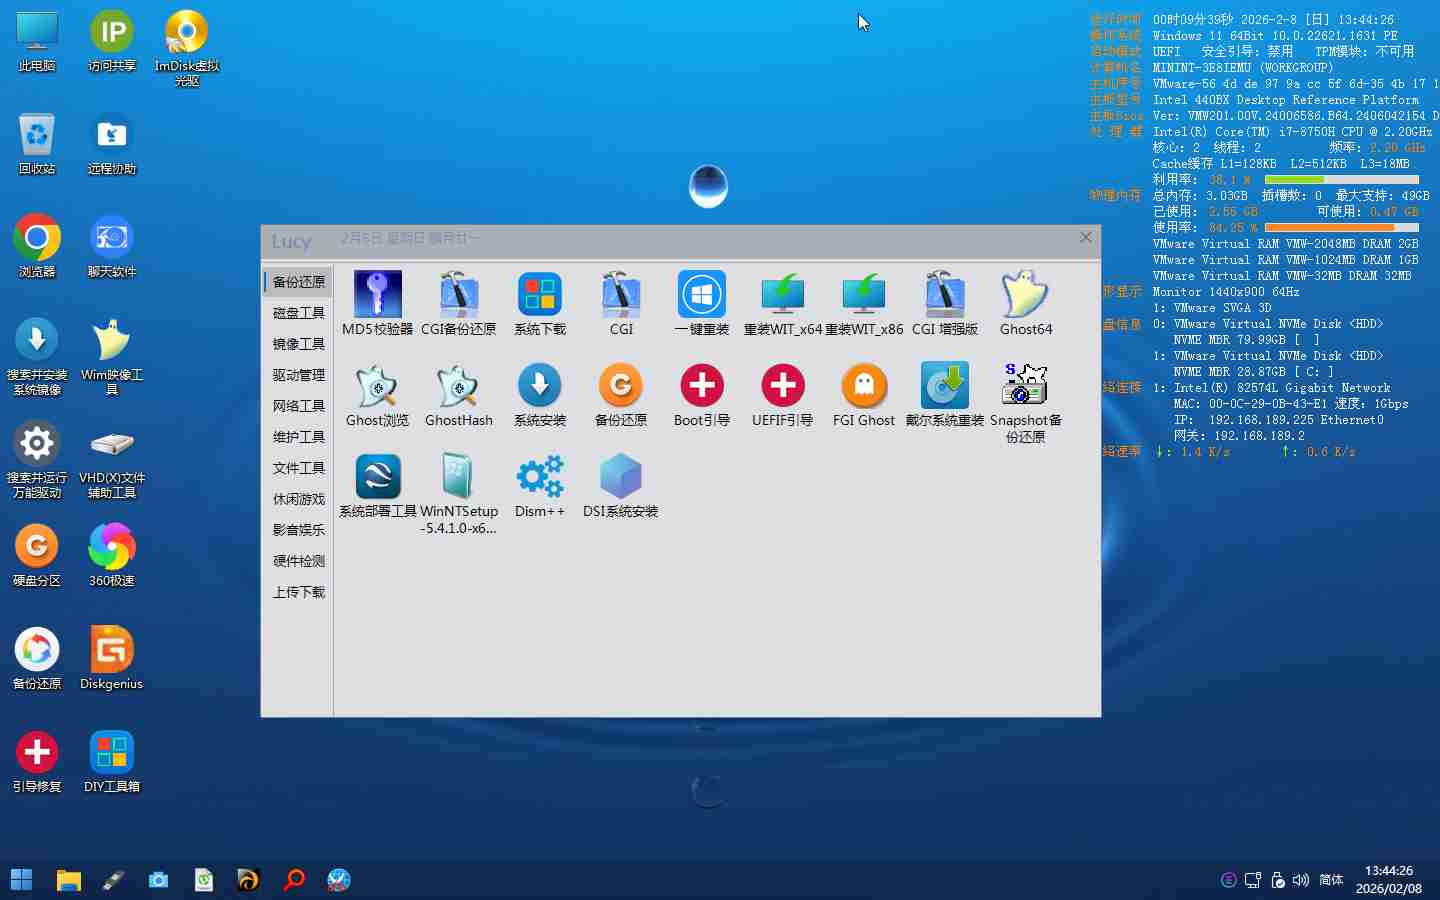The height and width of the screenshot is (900, 1440).
Task: Open the Boot引导 repair tool
Action: [701, 387]
